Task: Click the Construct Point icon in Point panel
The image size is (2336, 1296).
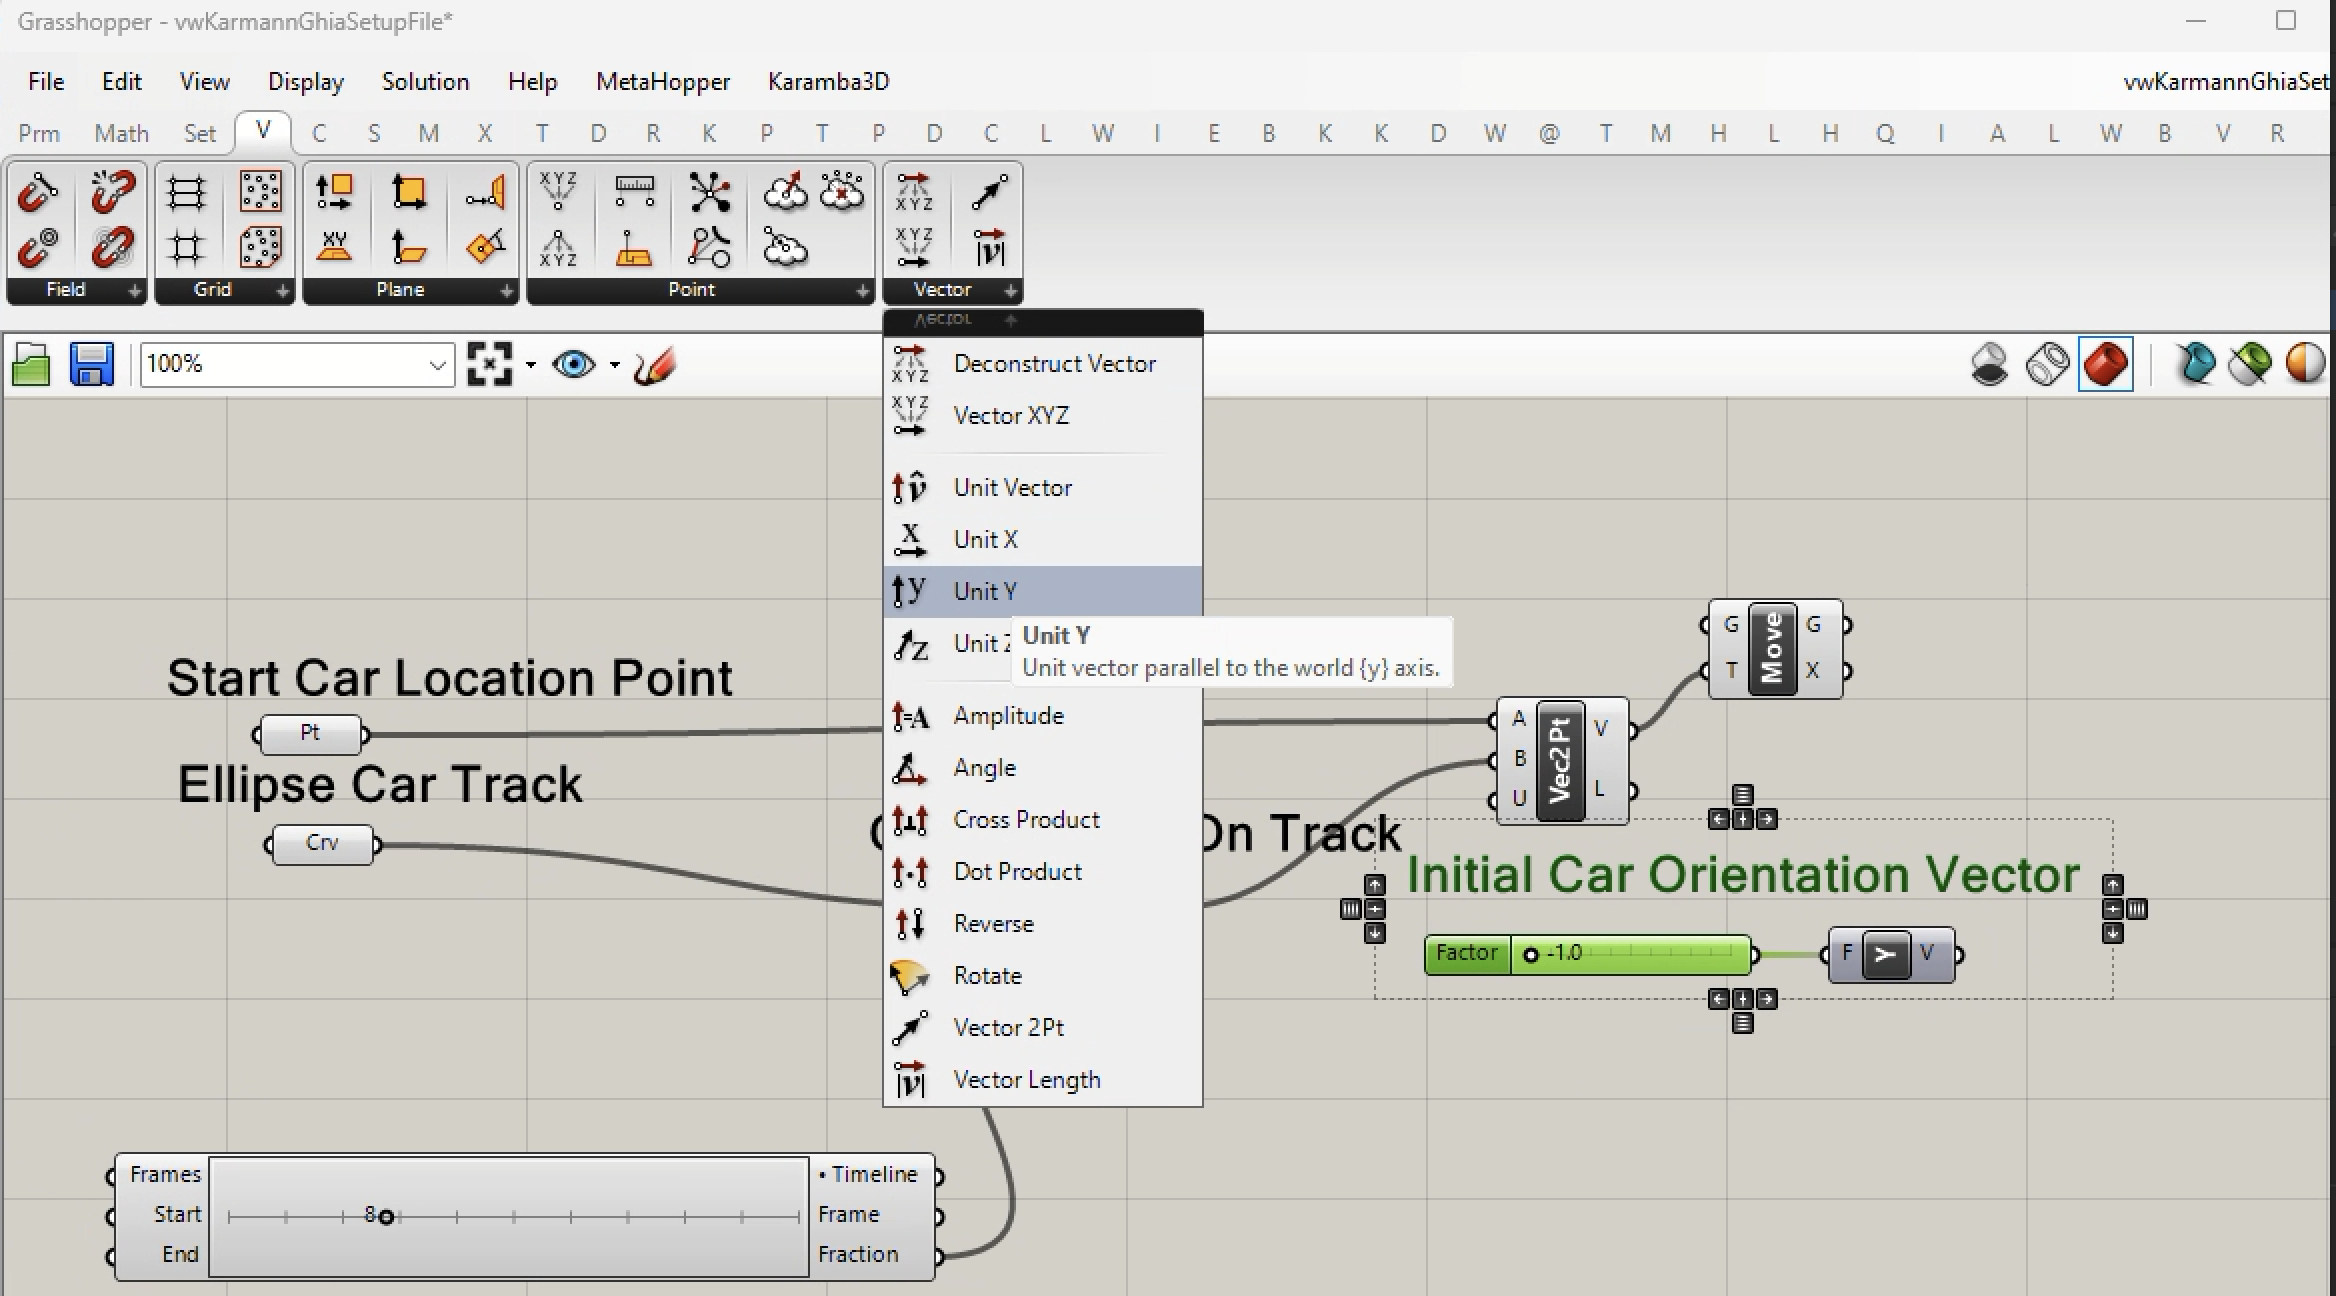Action: coord(558,190)
